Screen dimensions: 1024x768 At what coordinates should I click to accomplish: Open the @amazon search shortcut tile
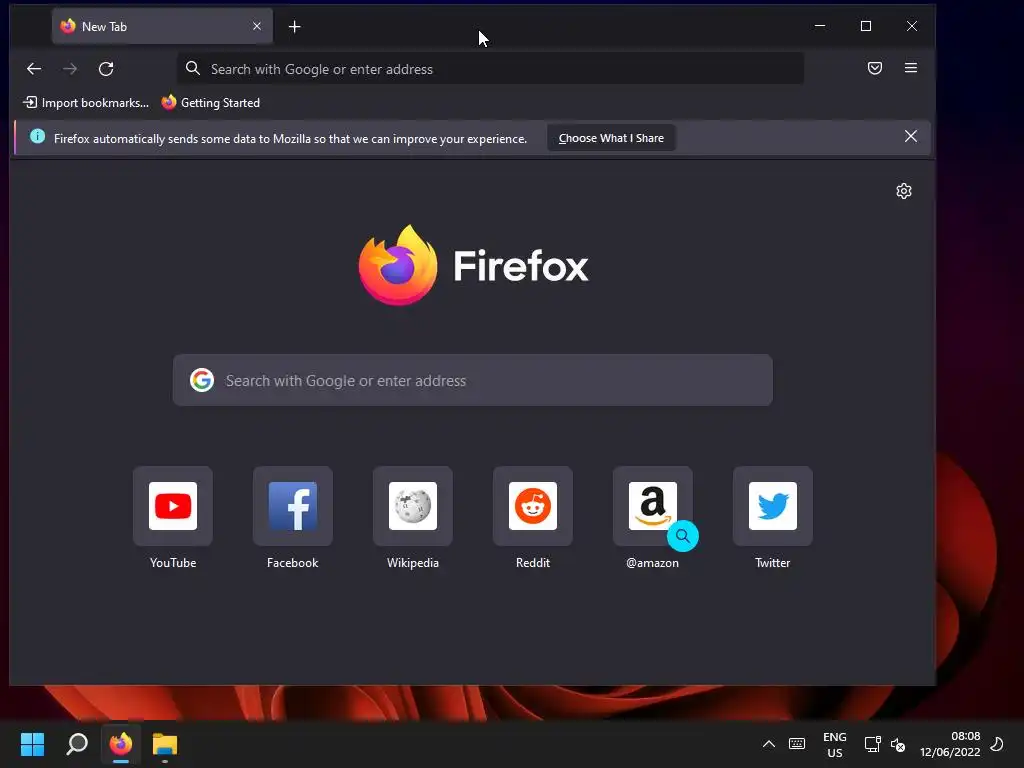coord(652,505)
